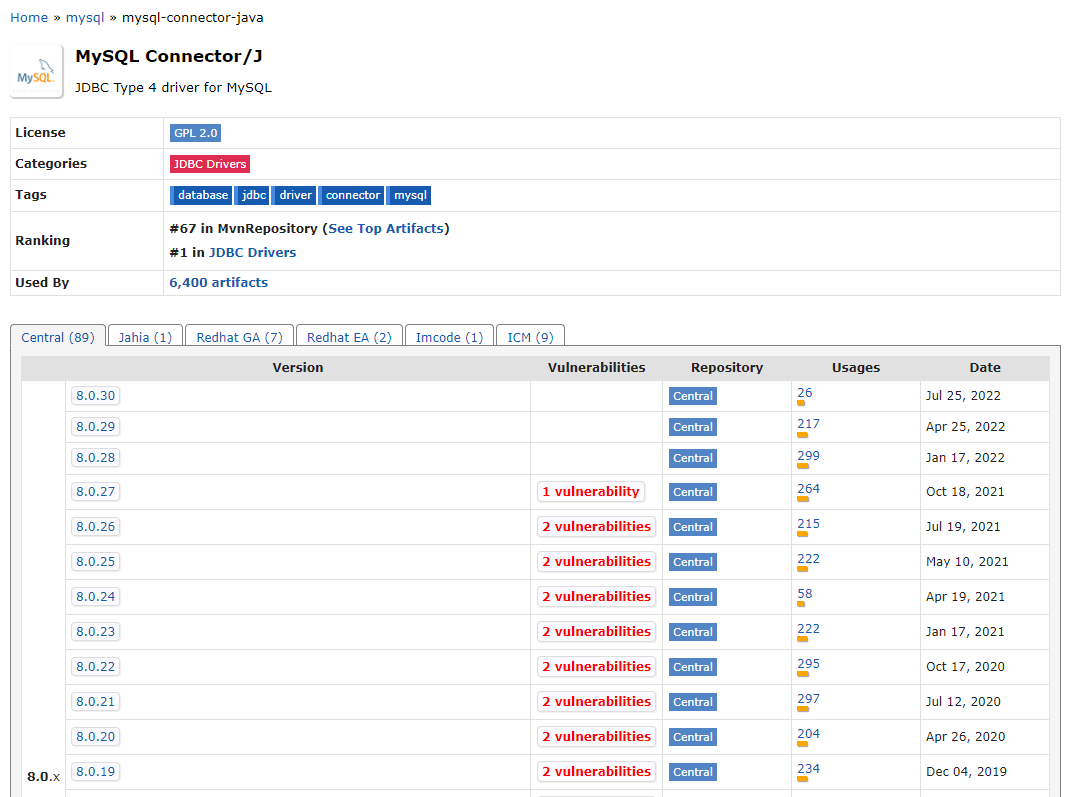Viewport: 1070px width, 797px height.
Task: Open version 8.0.19
Action: (x=96, y=772)
